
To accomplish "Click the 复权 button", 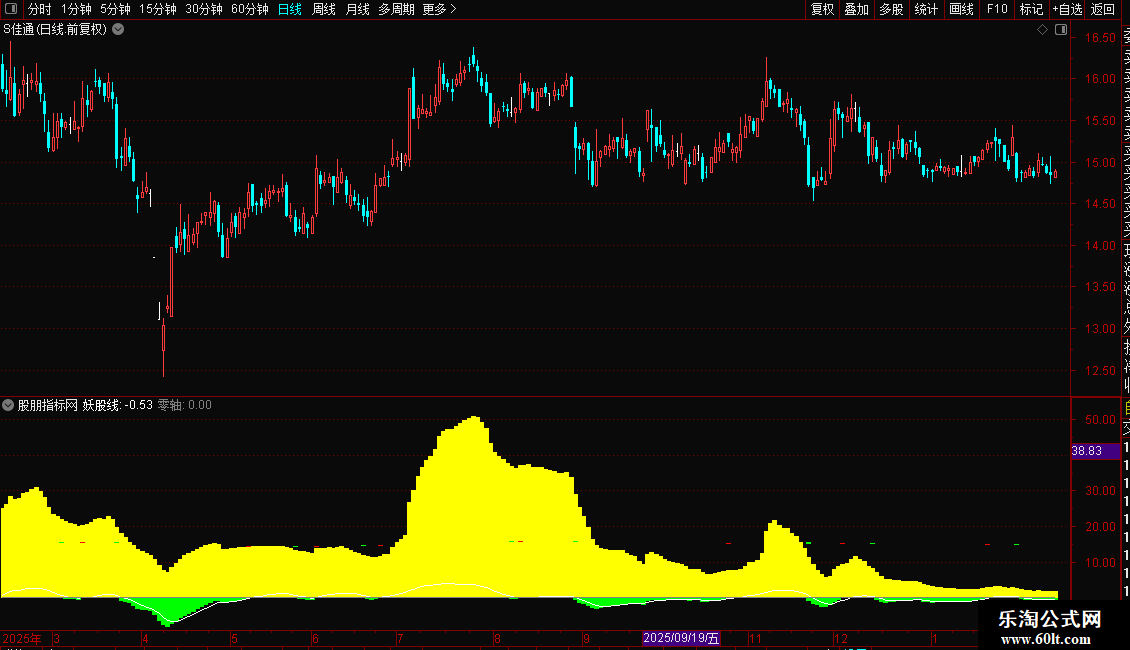I will 822,9.
